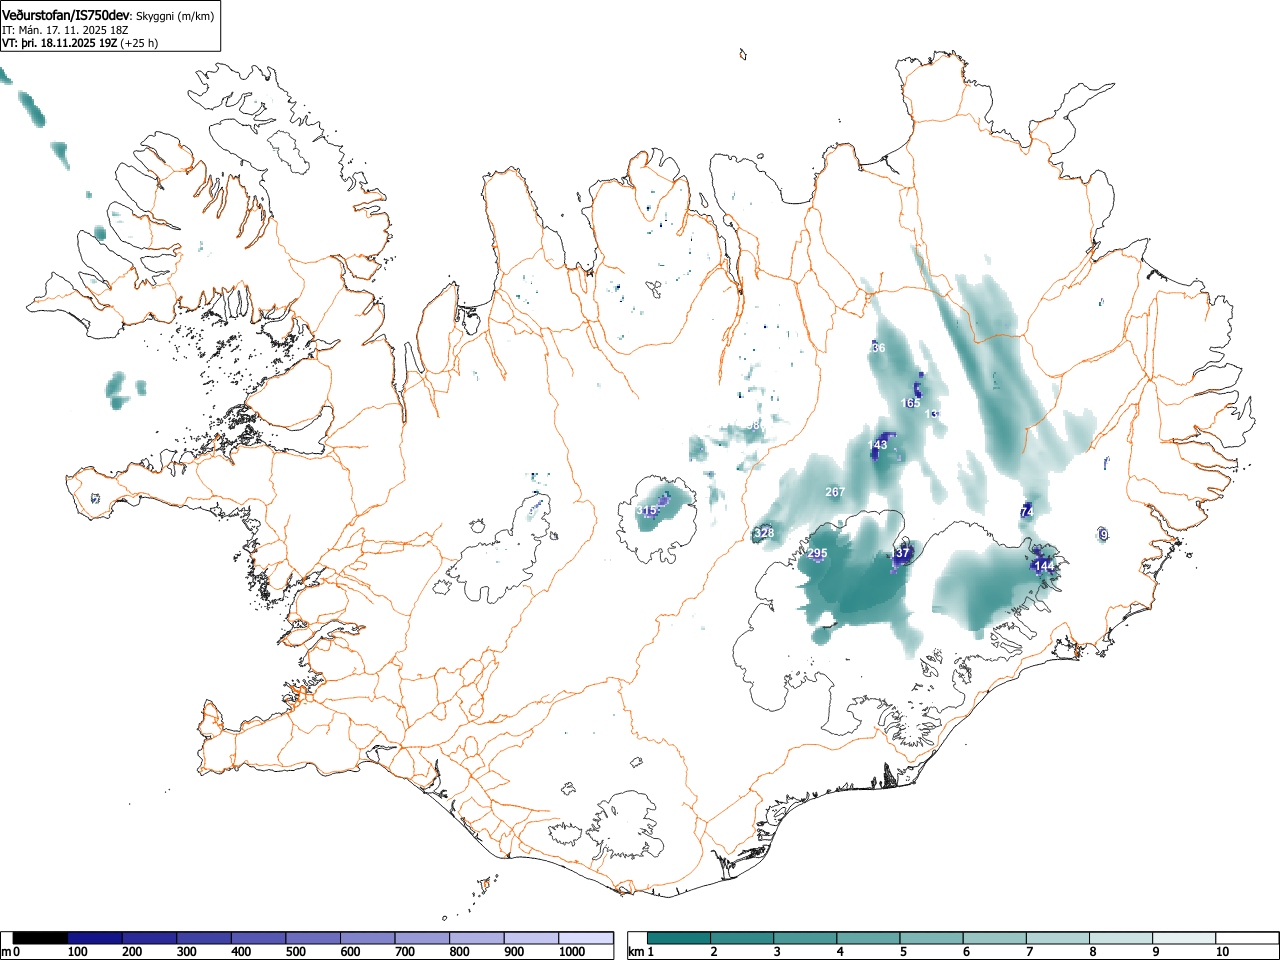Click the 700–800 m legend swatch
Viewport: 1280px width, 960px height.
pos(422,938)
